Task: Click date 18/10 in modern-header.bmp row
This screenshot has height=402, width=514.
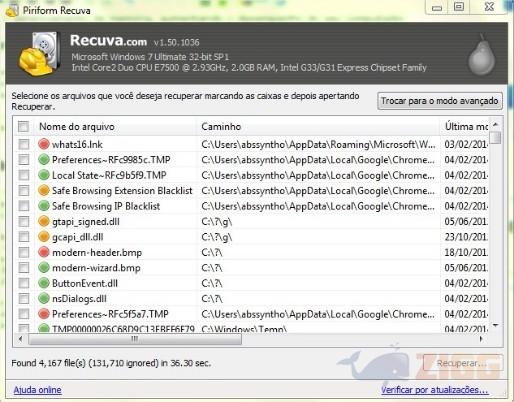Action: point(466,252)
